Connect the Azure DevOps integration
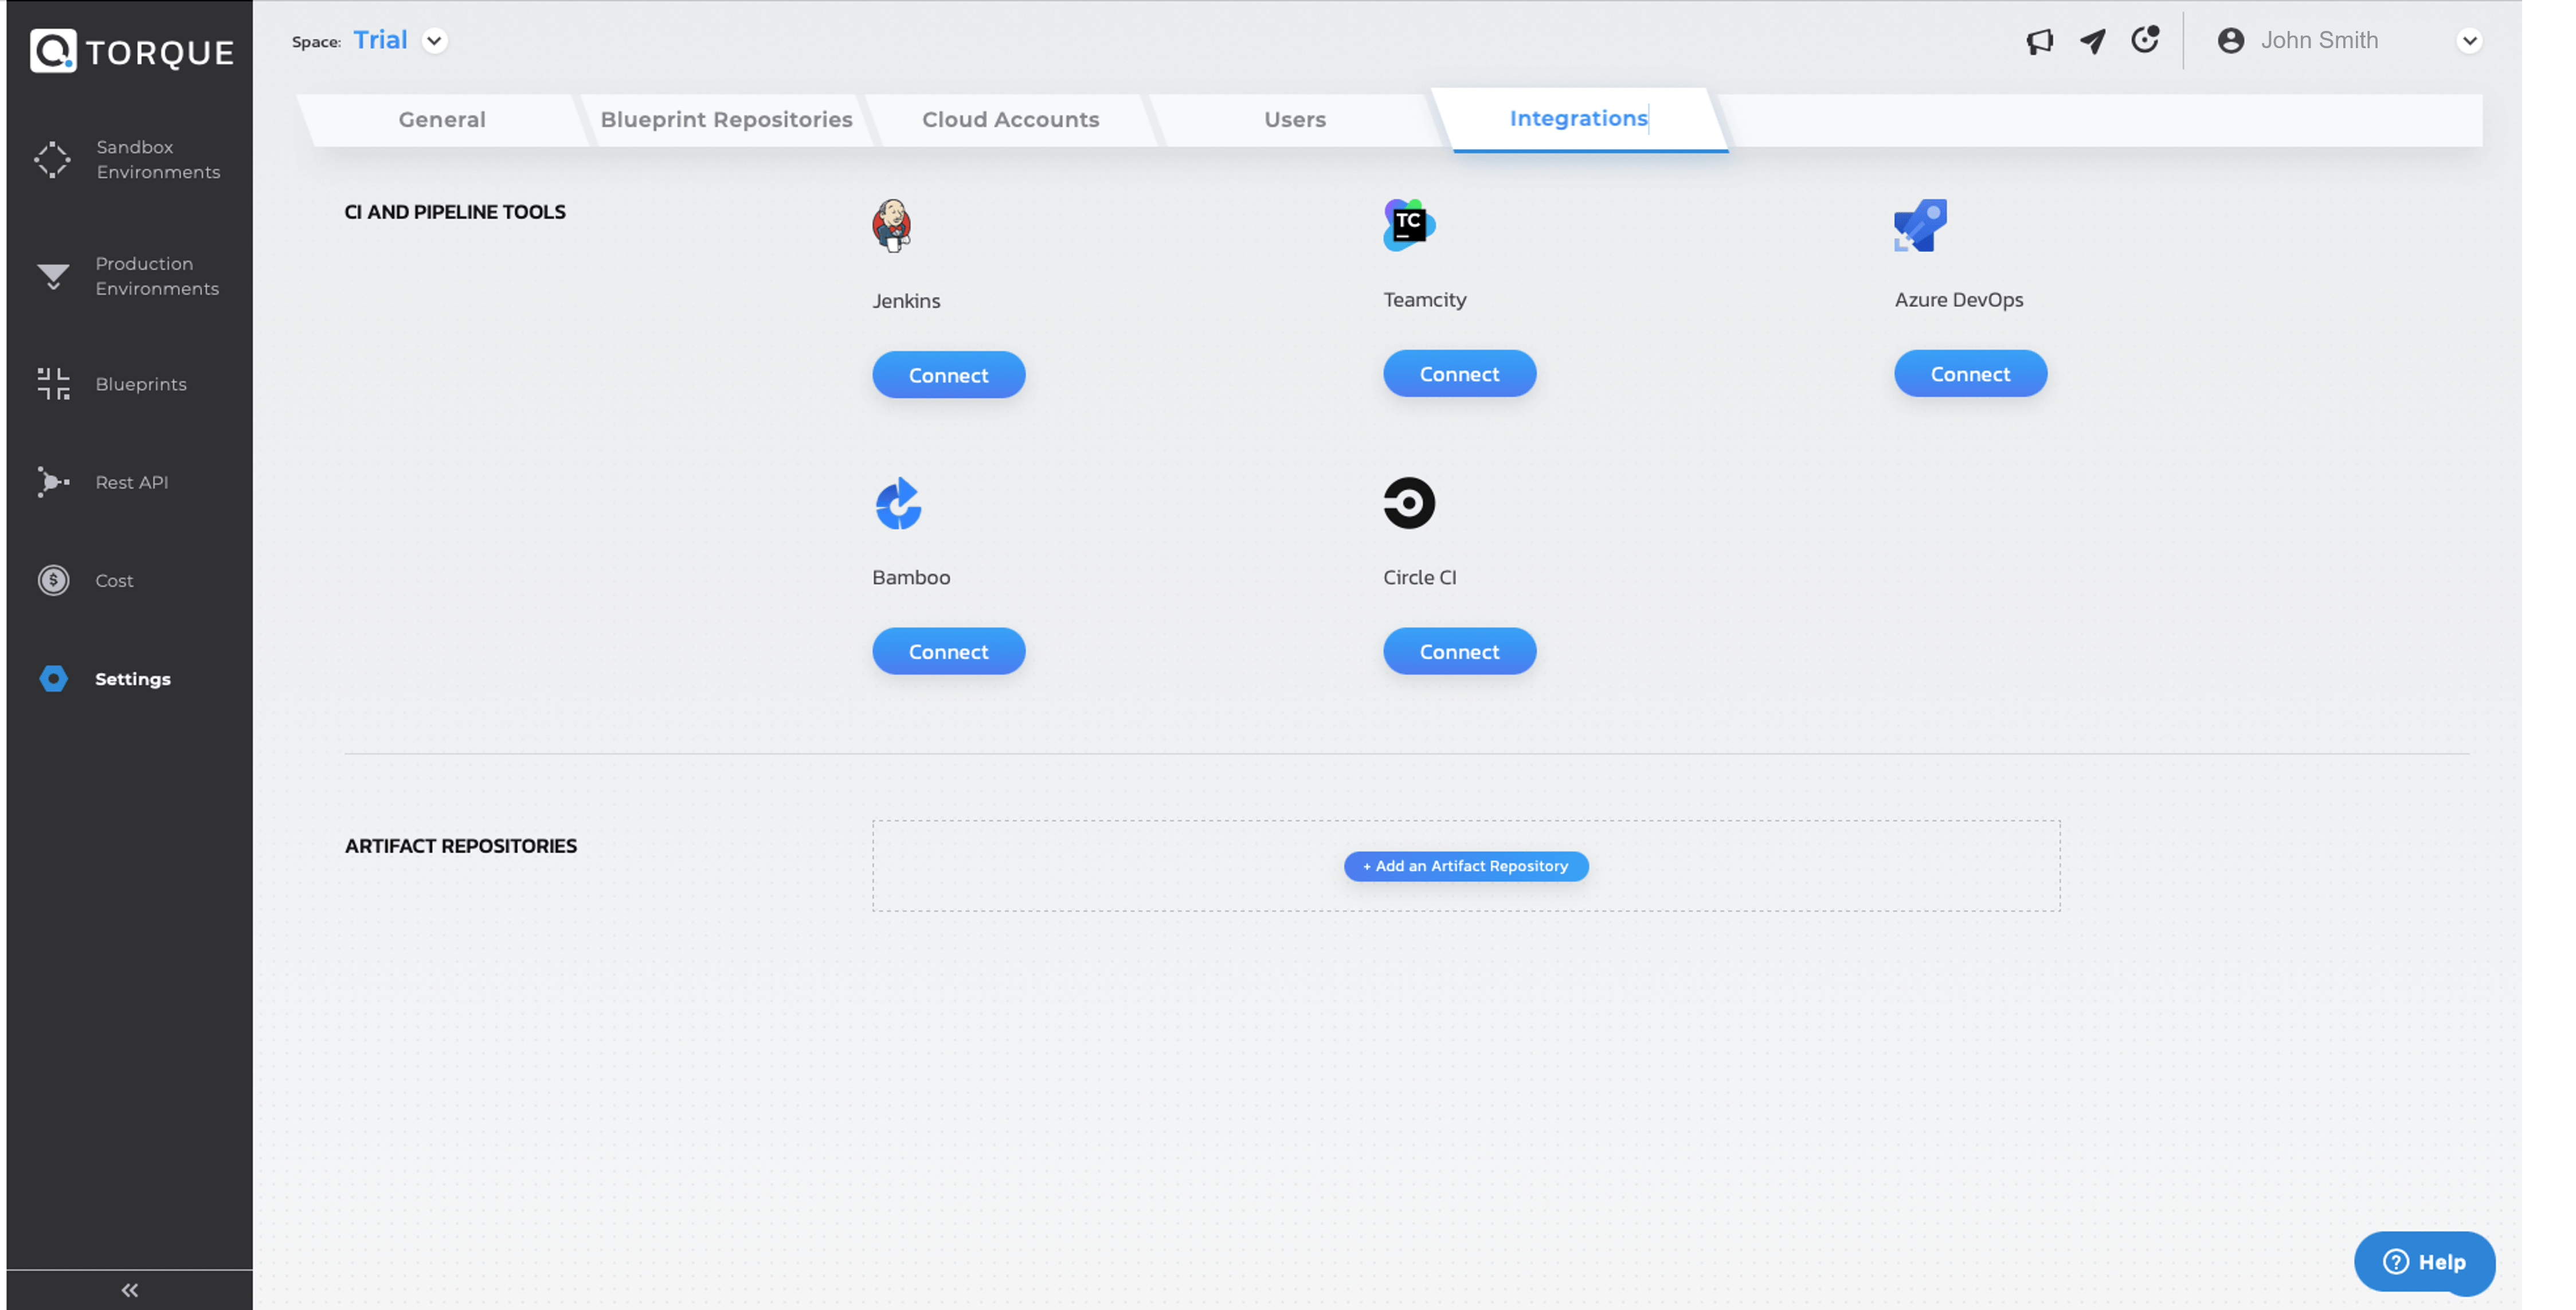 (1969, 374)
